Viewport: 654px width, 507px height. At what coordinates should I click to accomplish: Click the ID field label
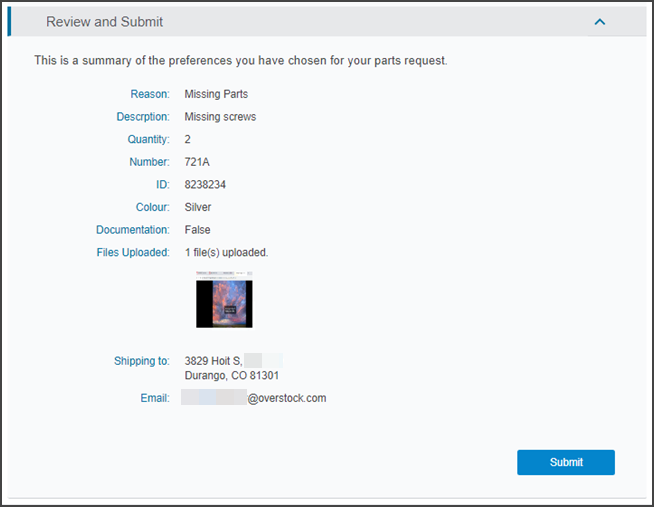pyautogui.click(x=163, y=184)
